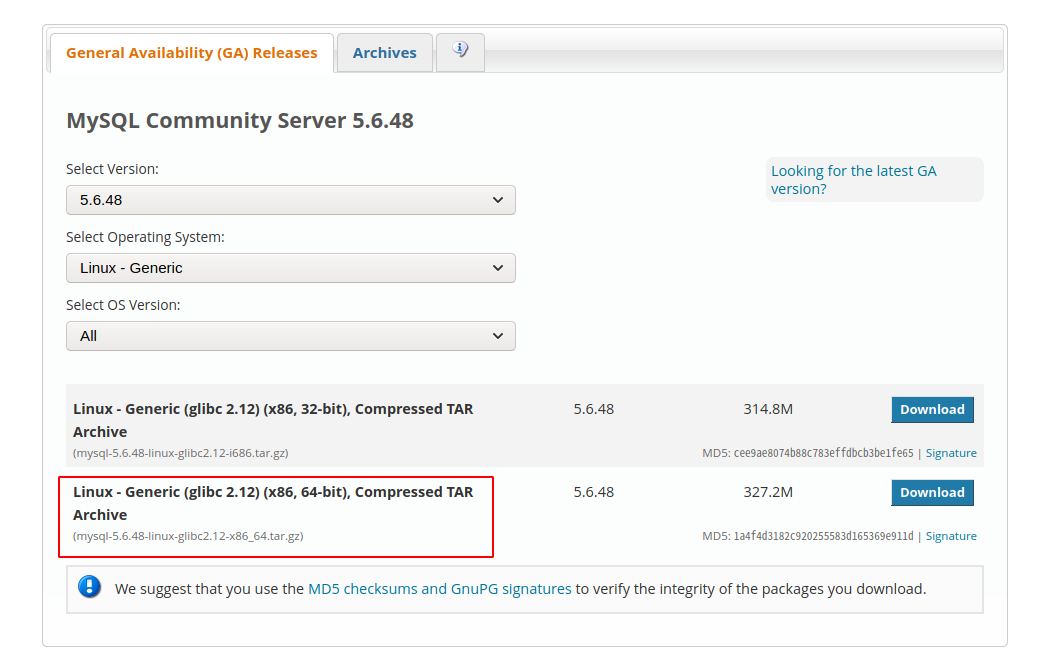Open MD5 checksums and GnuPG signatures link
The image size is (1054, 659).
(440, 589)
